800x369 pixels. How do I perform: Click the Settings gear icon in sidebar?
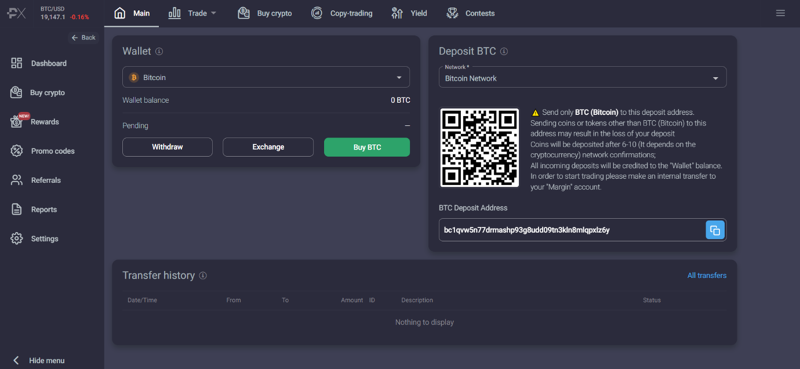coord(17,238)
